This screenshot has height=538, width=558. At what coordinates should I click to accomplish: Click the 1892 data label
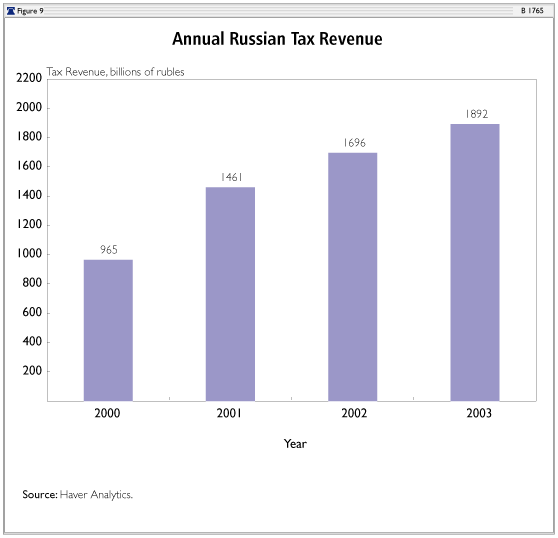tap(477, 114)
